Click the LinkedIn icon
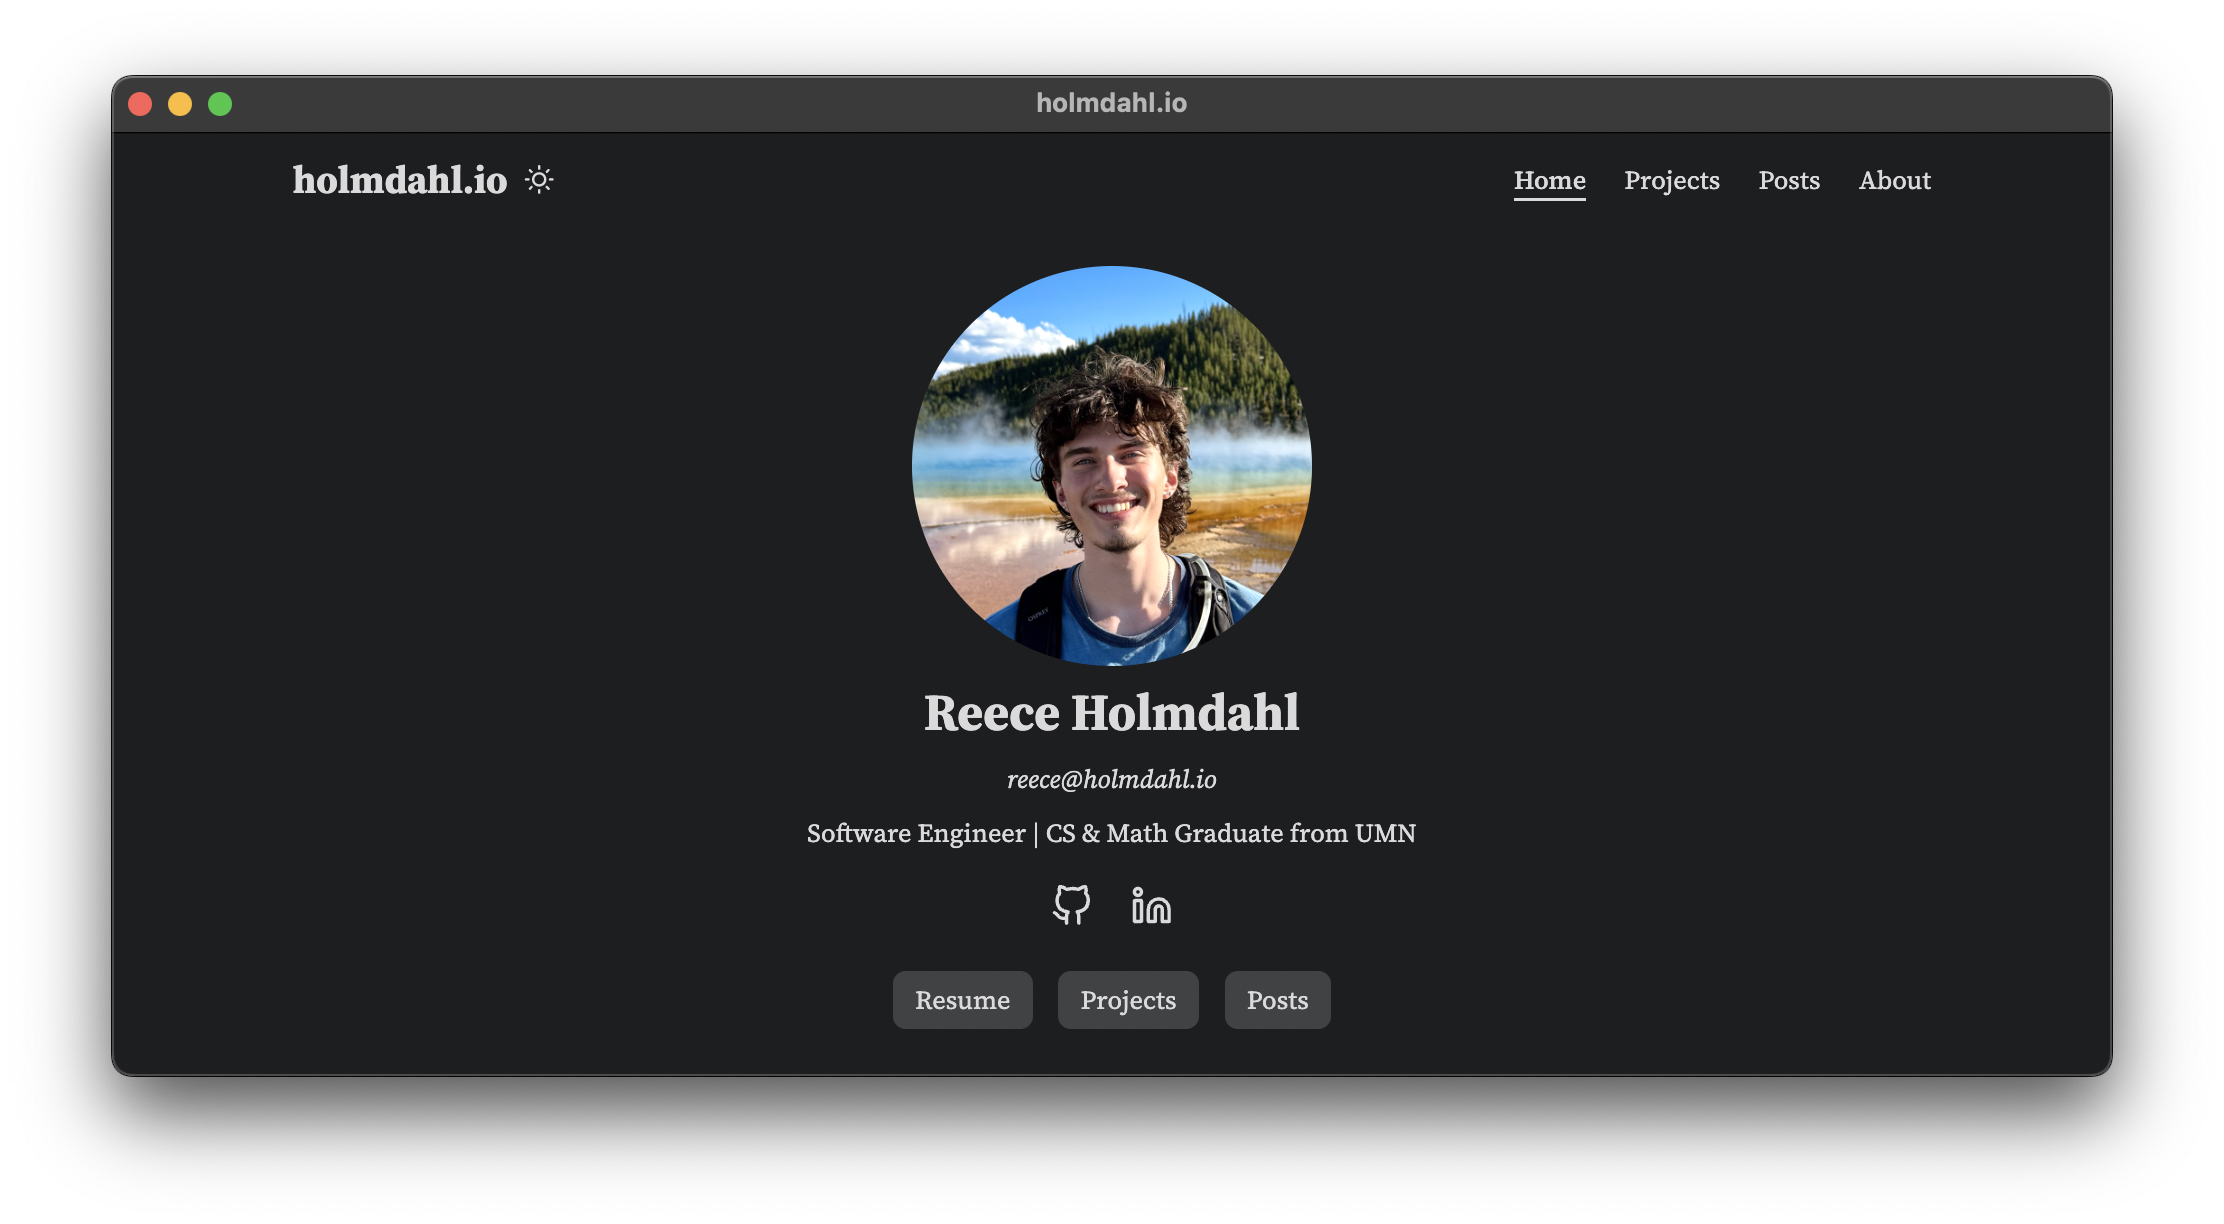The height and width of the screenshot is (1224, 2224). [x=1150, y=904]
